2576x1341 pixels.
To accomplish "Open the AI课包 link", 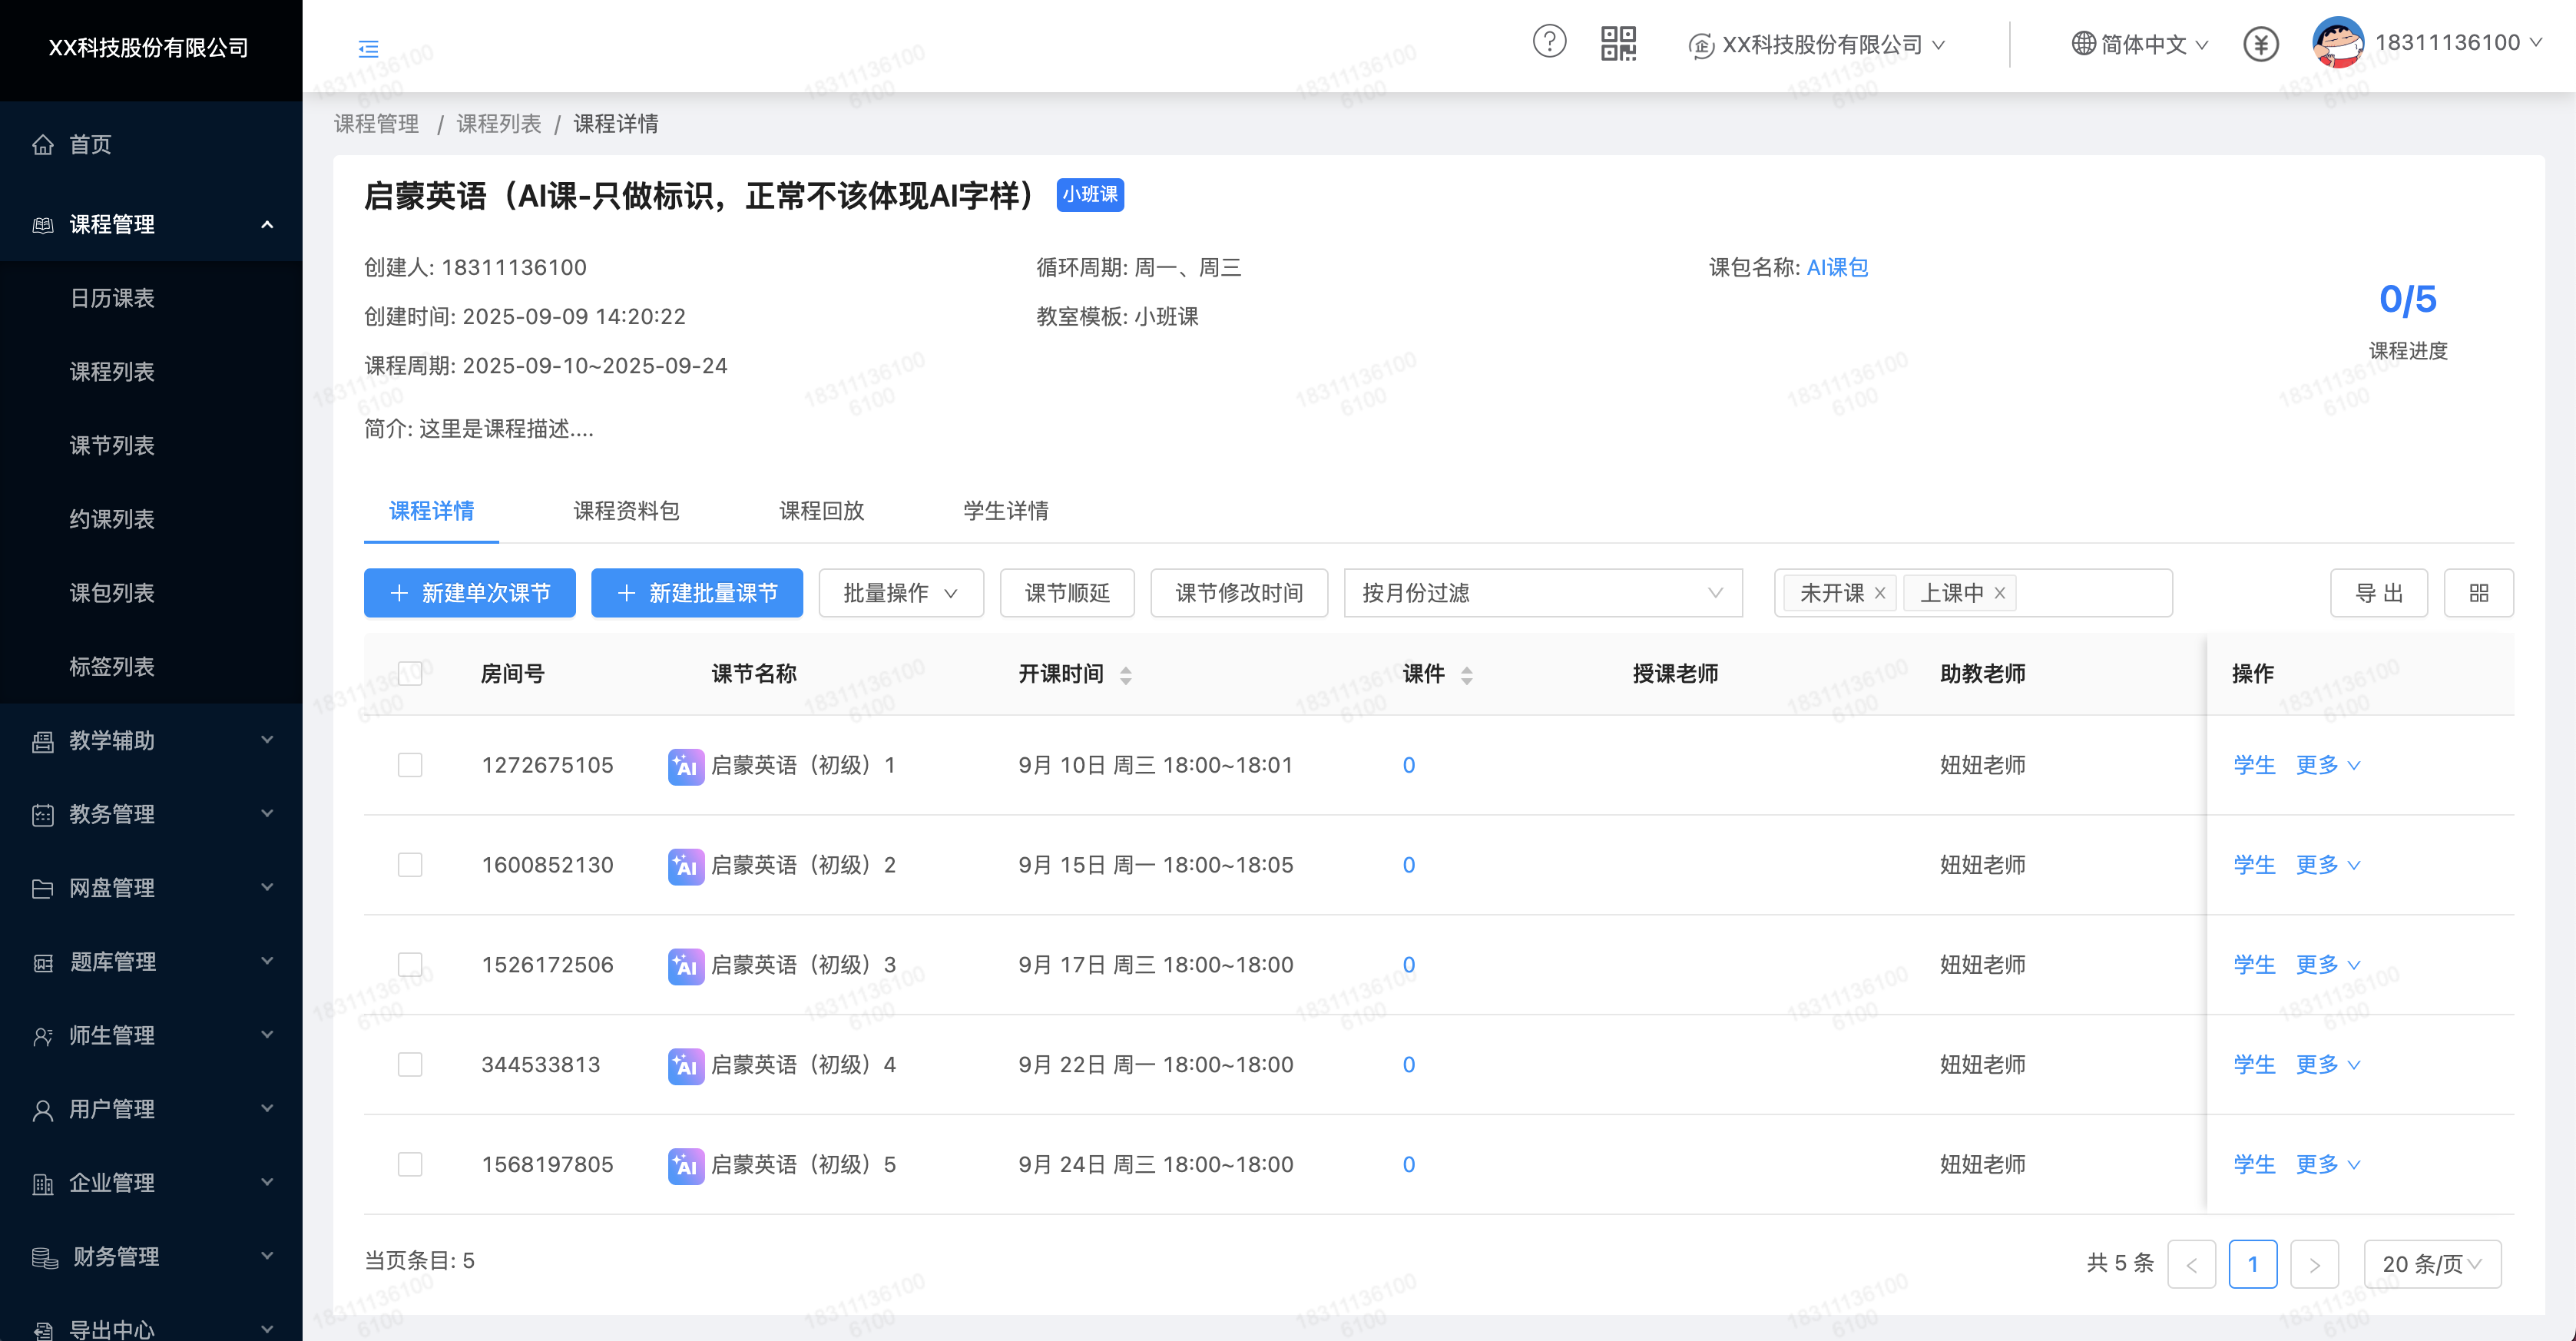I will click(1837, 267).
